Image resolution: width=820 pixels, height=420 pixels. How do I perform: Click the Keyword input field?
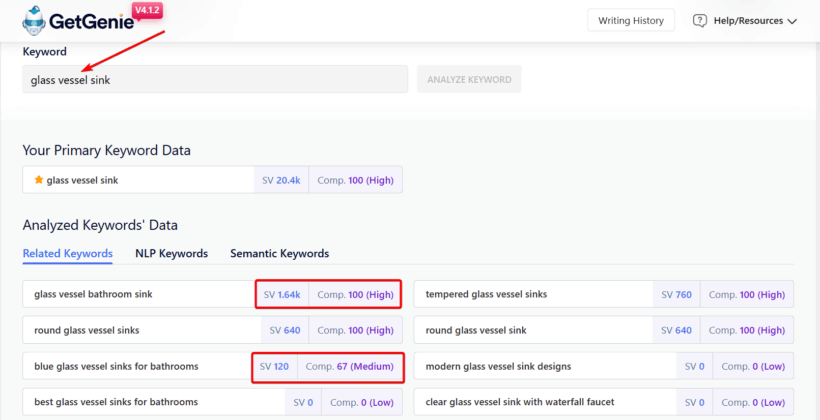(215, 80)
